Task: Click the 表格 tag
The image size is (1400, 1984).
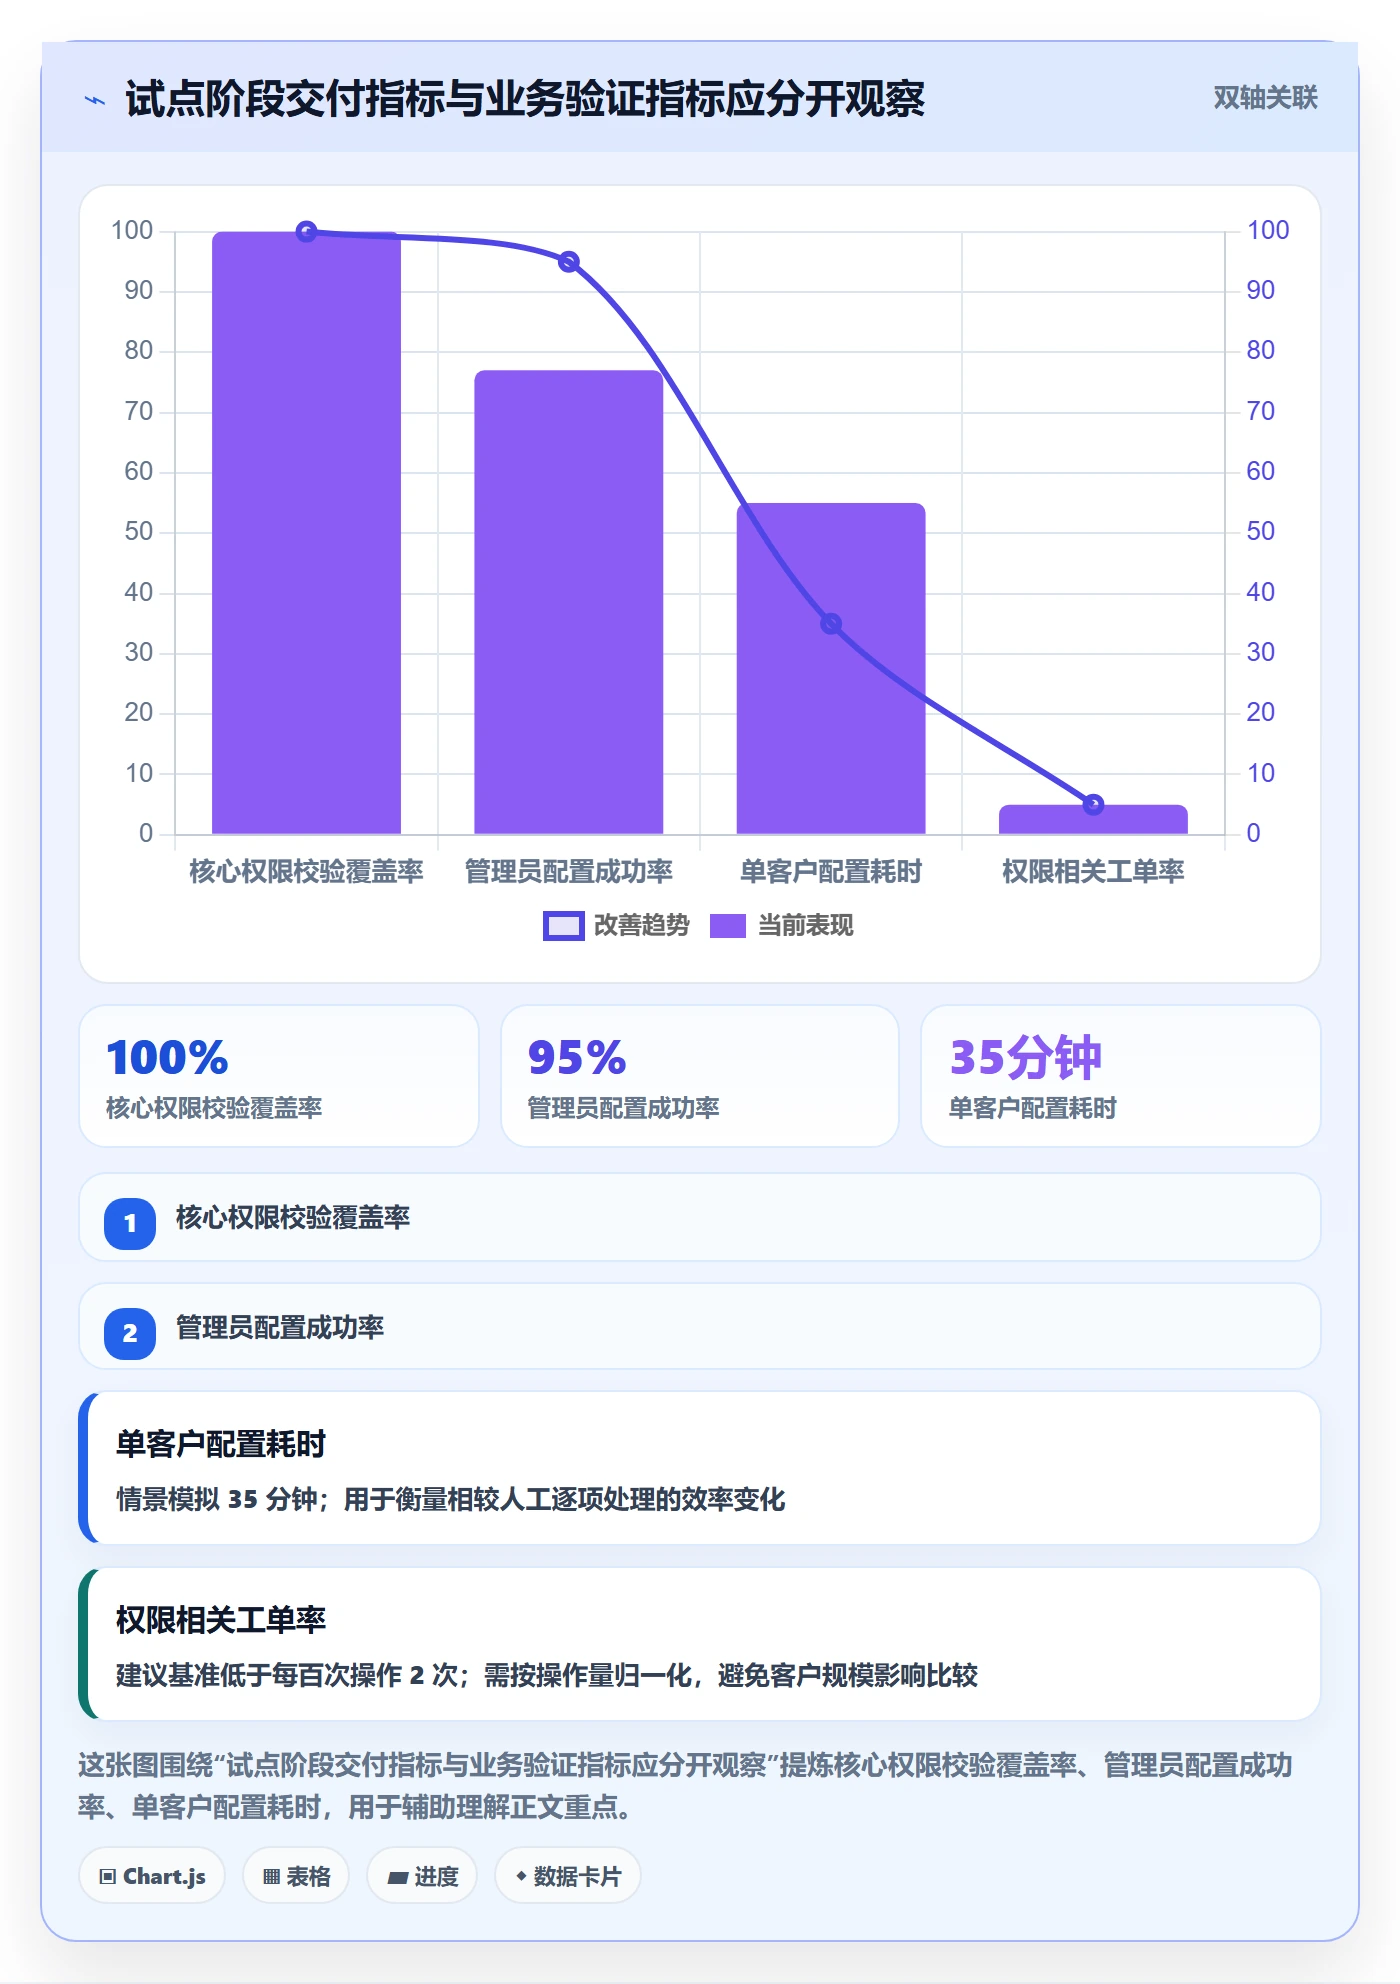Action: pyautogui.click(x=296, y=1876)
